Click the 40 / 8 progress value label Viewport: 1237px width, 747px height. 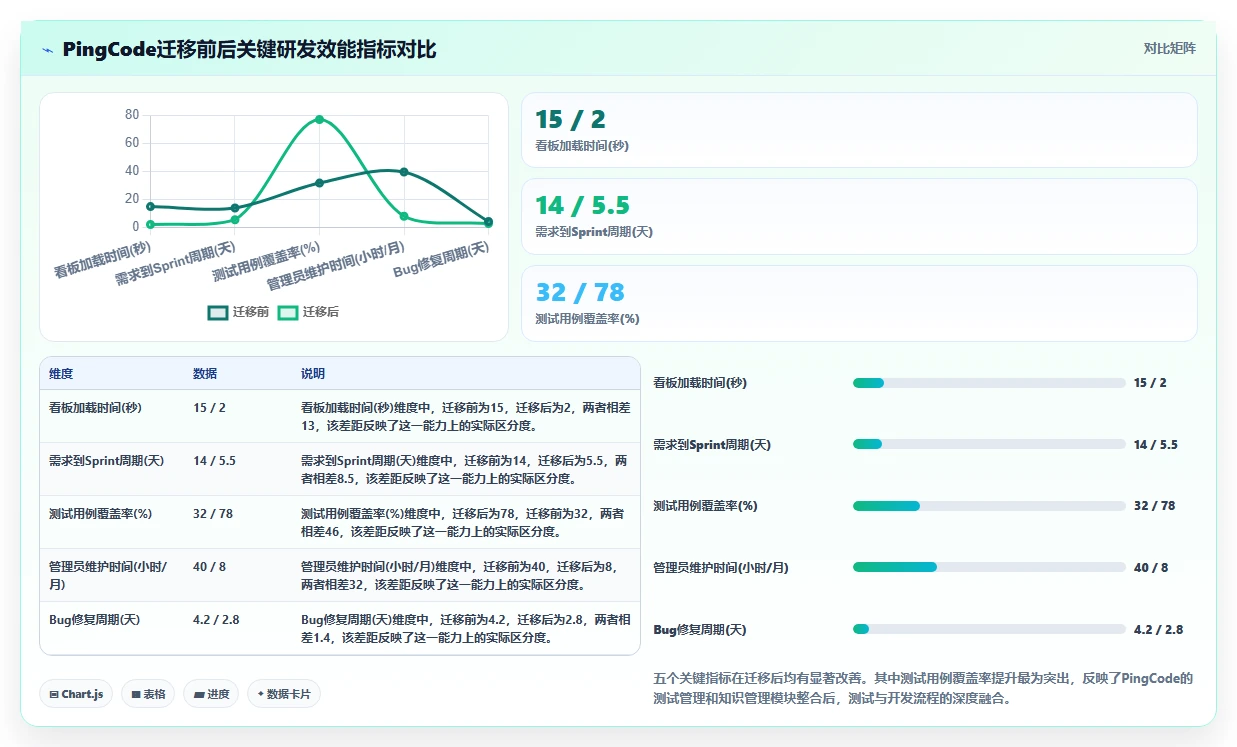coord(1151,568)
